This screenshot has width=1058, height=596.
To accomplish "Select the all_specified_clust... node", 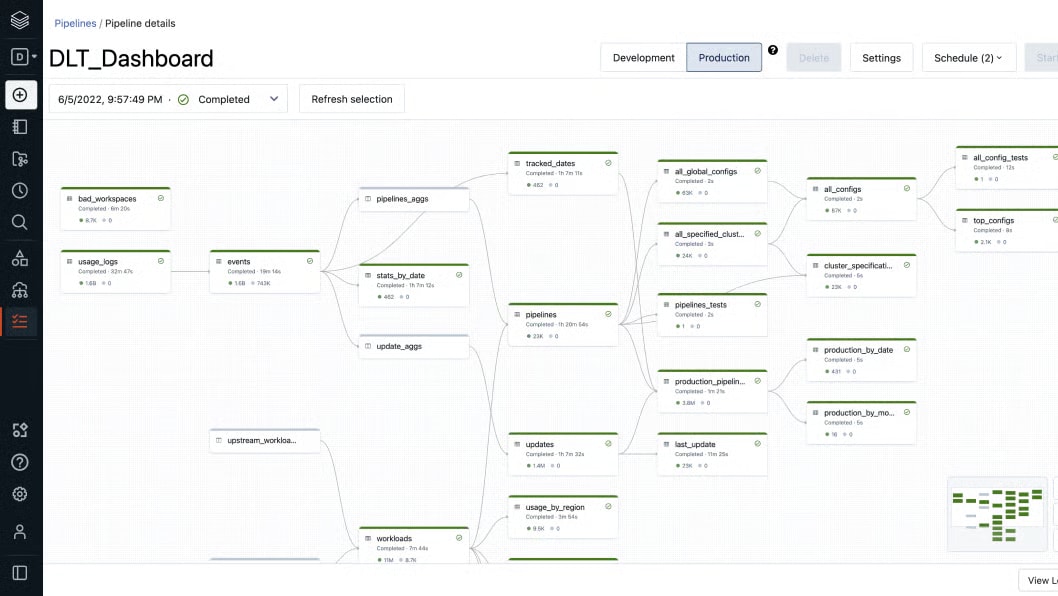I will [712, 244].
